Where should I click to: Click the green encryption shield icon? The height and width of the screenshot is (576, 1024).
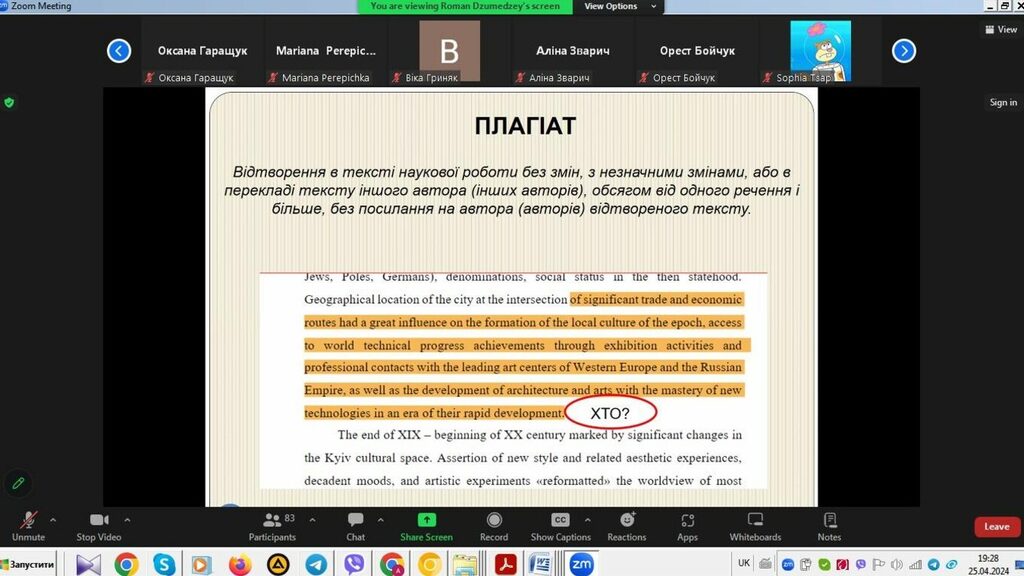tap(10, 102)
